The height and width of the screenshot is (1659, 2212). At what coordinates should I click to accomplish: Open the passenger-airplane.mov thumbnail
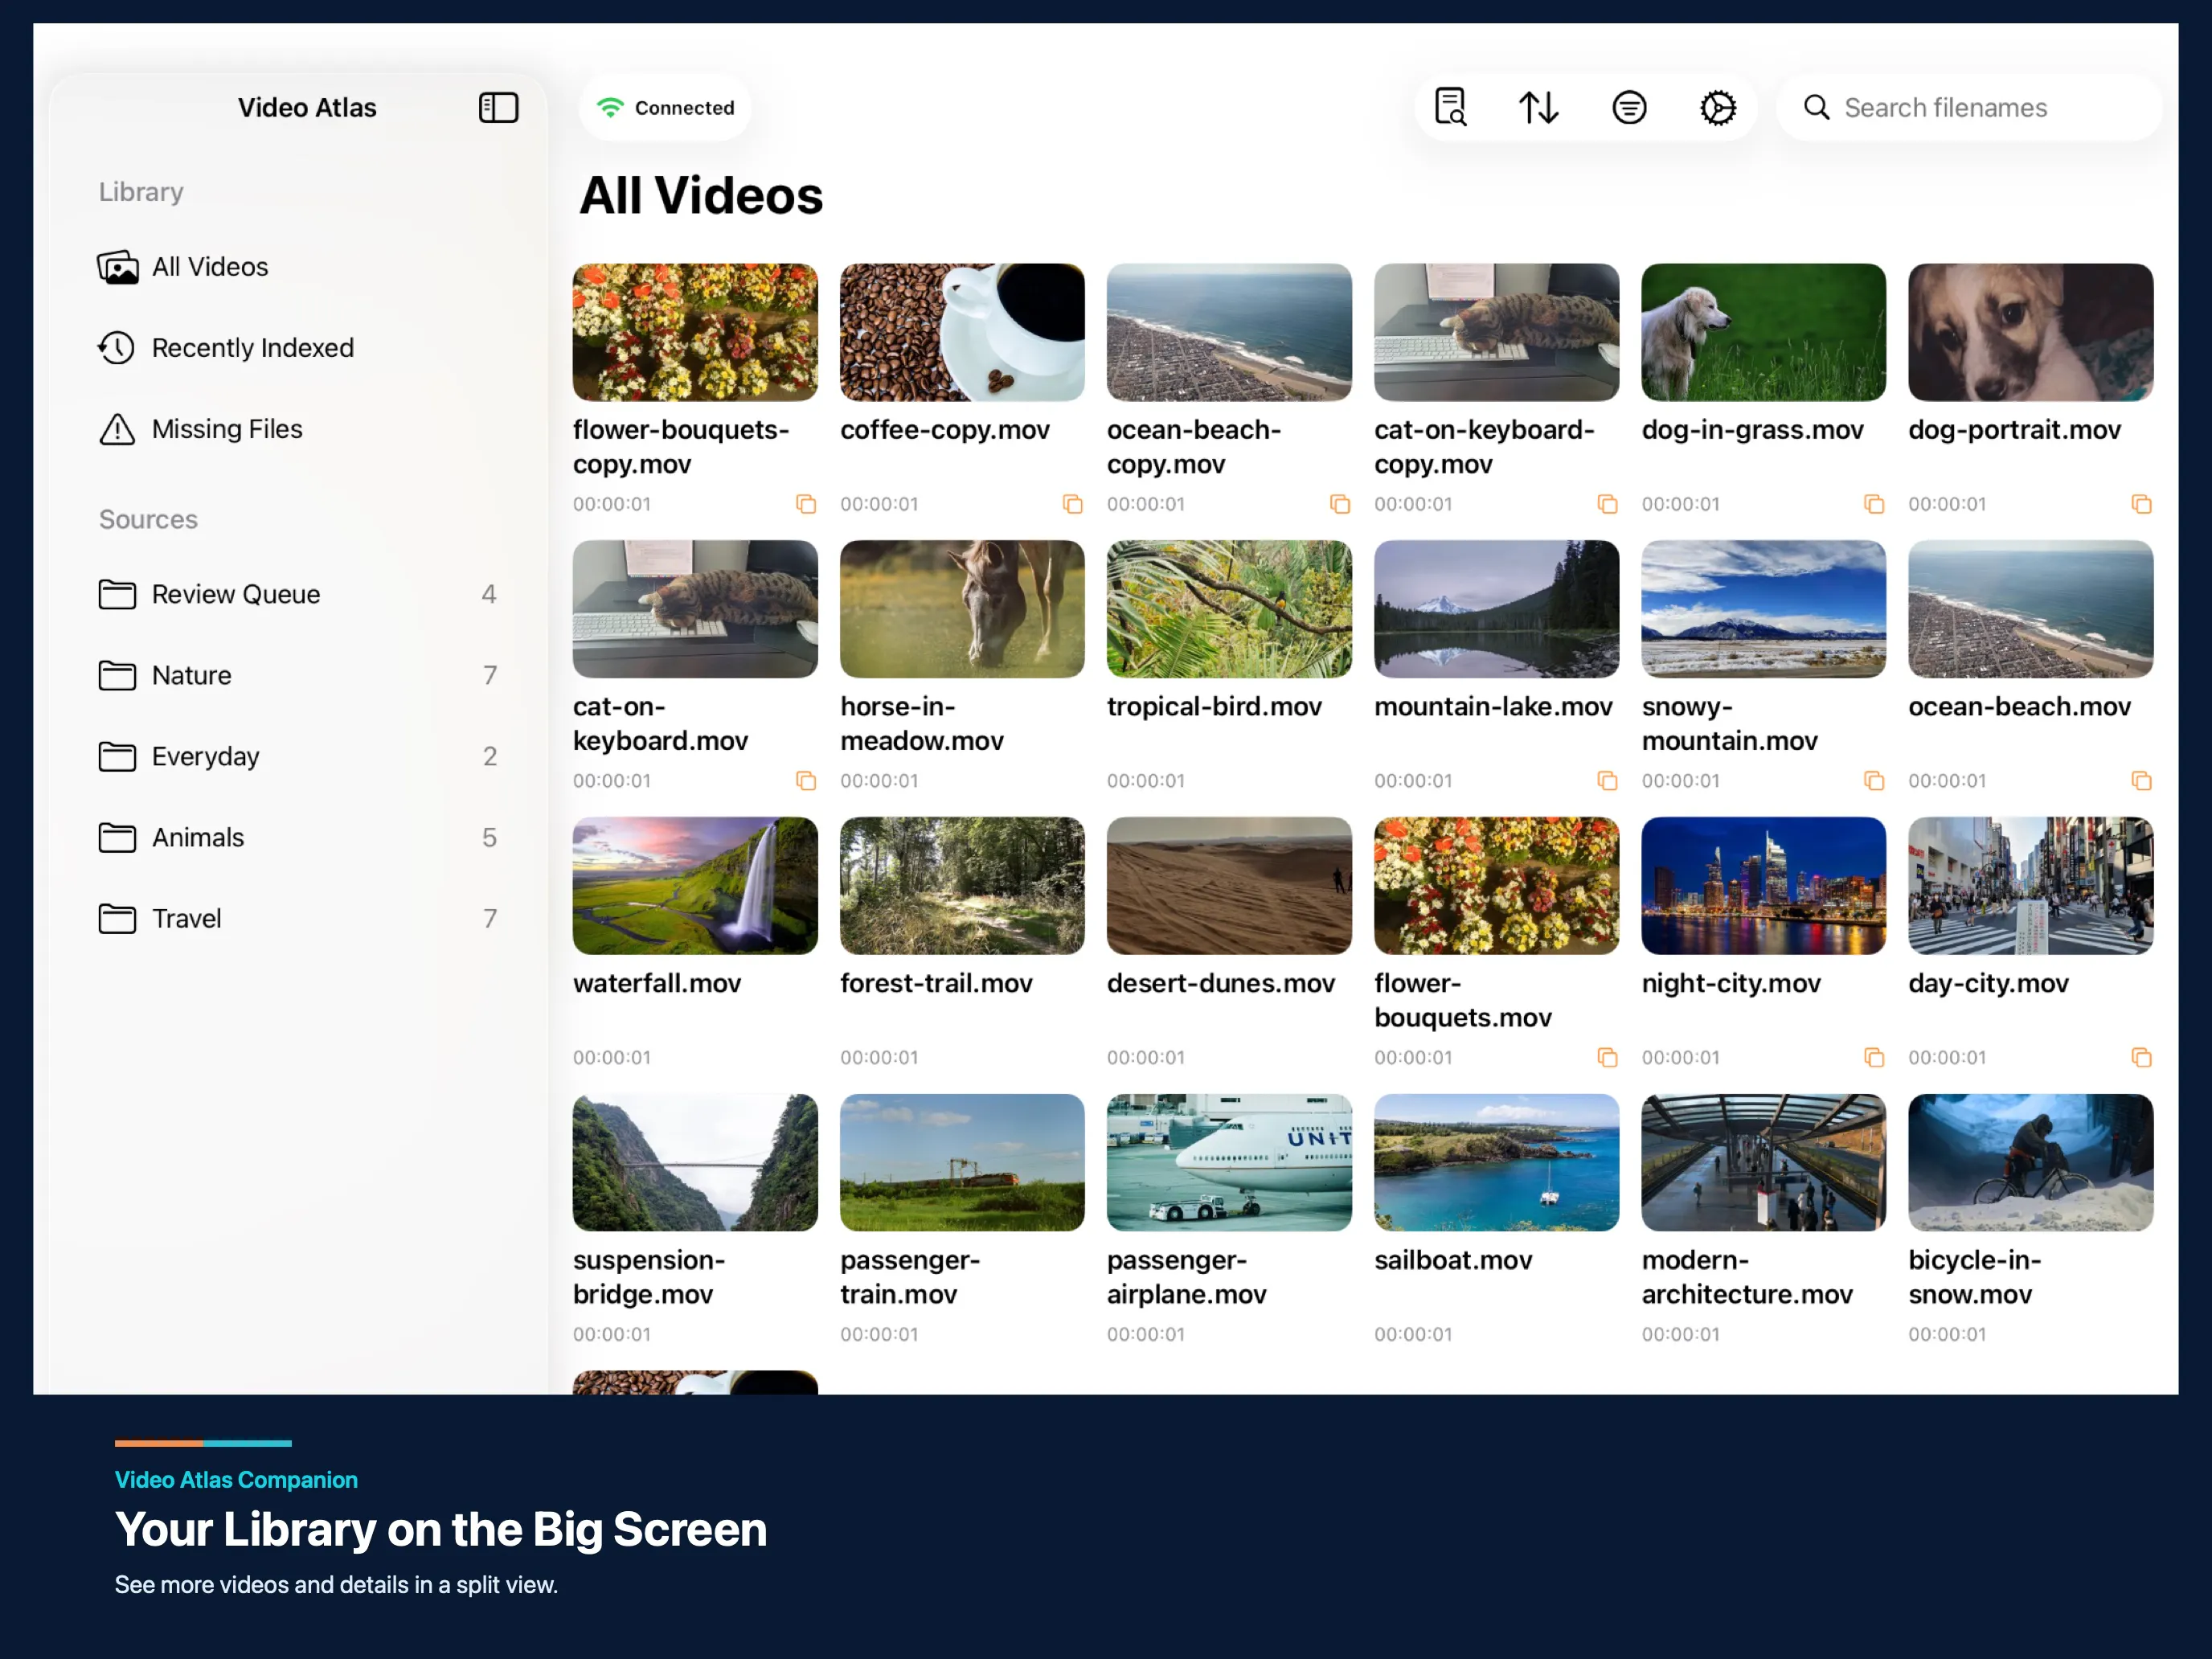[1229, 1163]
